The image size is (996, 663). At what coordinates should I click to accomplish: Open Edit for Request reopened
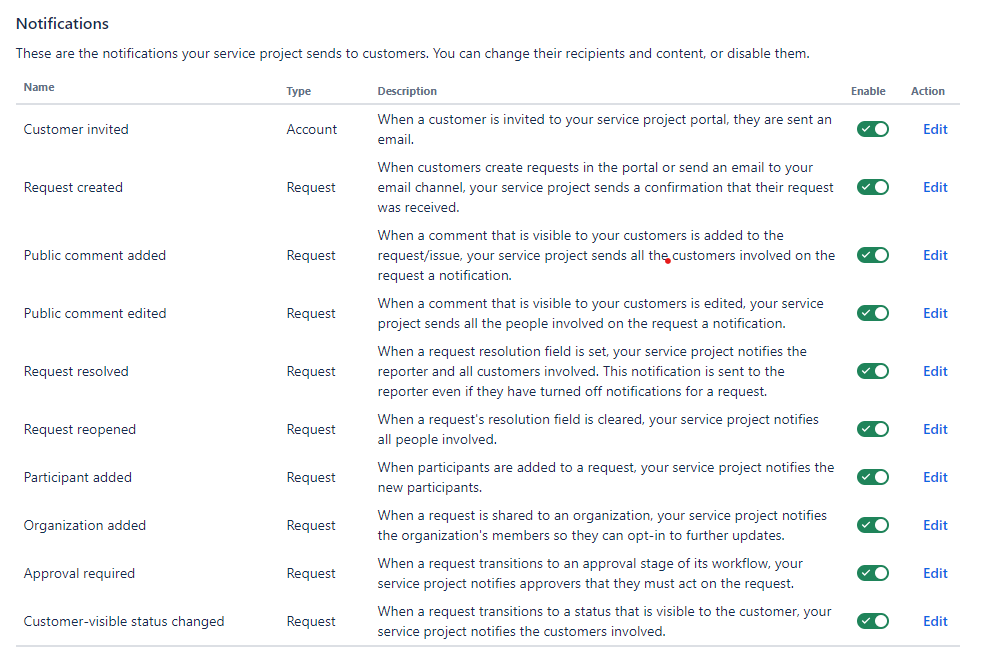[935, 429]
